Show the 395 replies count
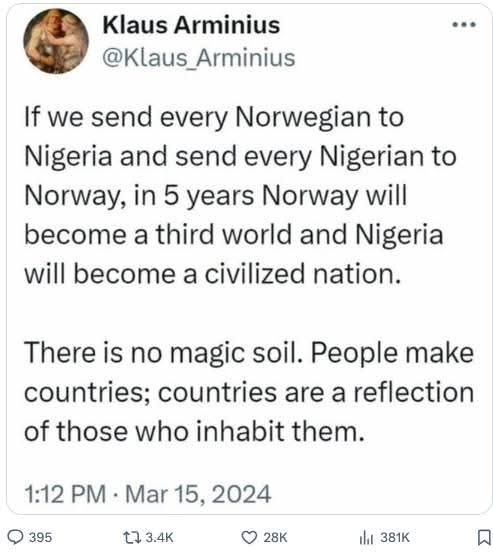Screen dimensions: 493x556 pos(40,537)
